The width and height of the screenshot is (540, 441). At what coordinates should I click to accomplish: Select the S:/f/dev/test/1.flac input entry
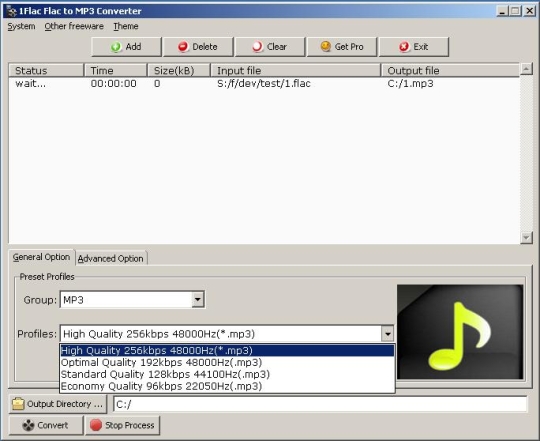(264, 84)
